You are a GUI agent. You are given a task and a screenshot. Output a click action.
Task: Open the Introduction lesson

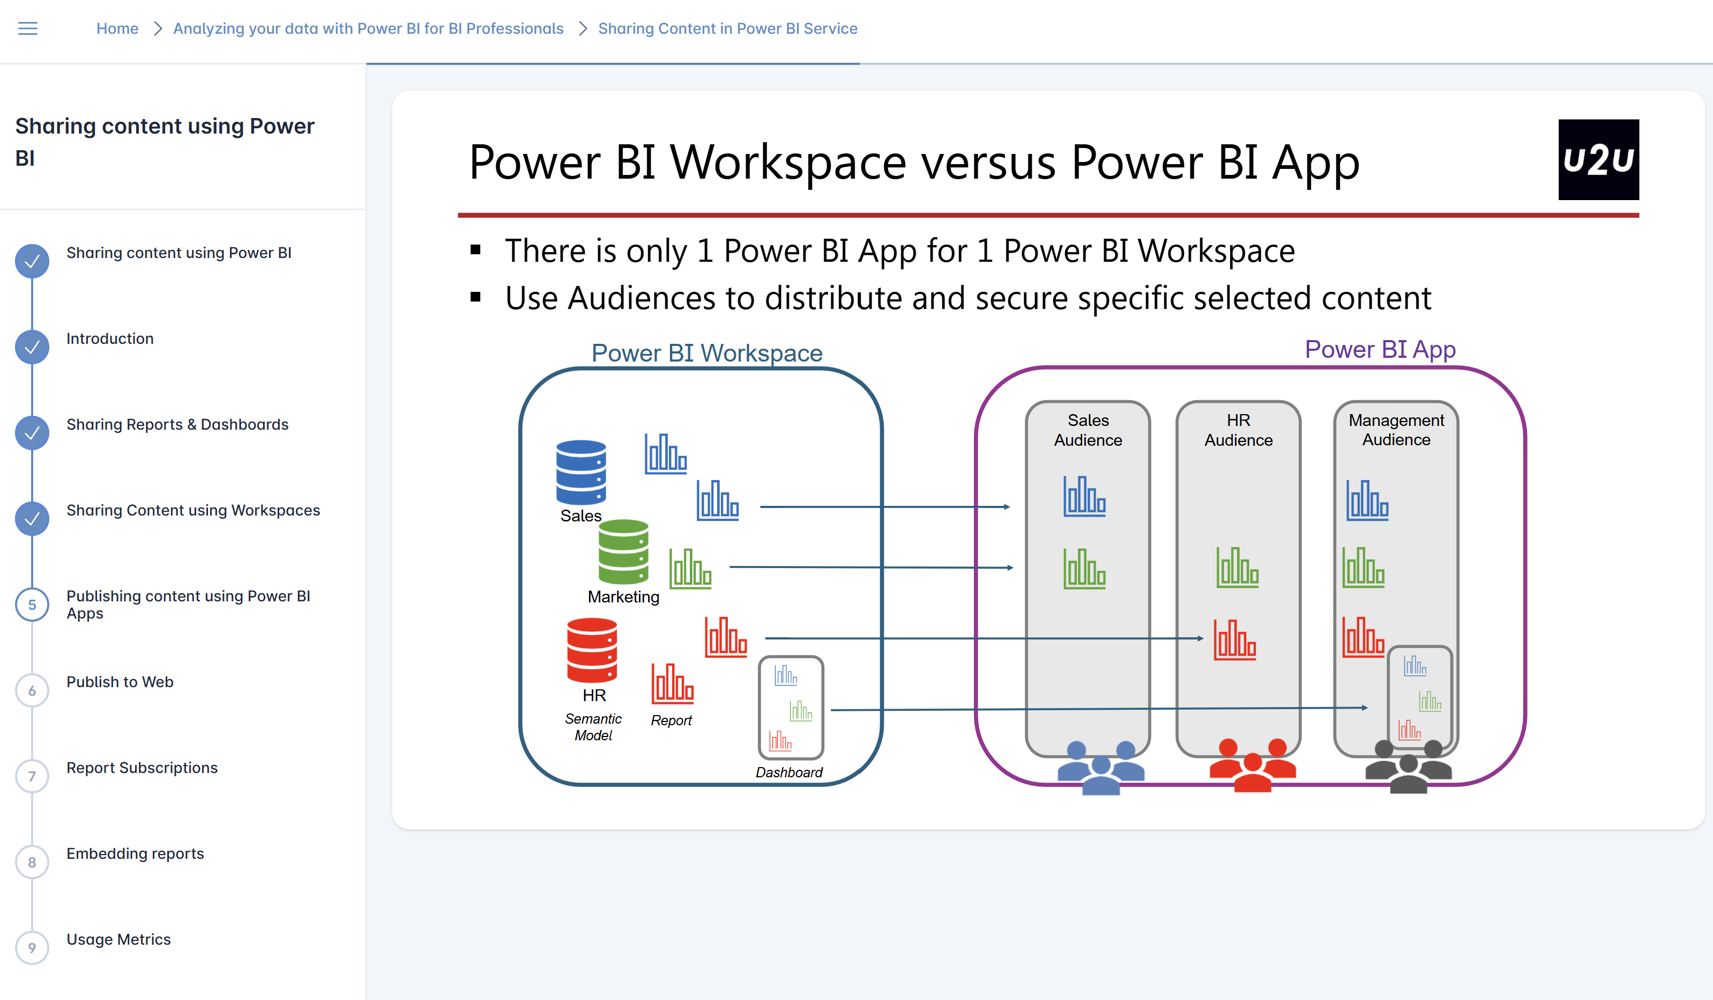[x=110, y=339]
